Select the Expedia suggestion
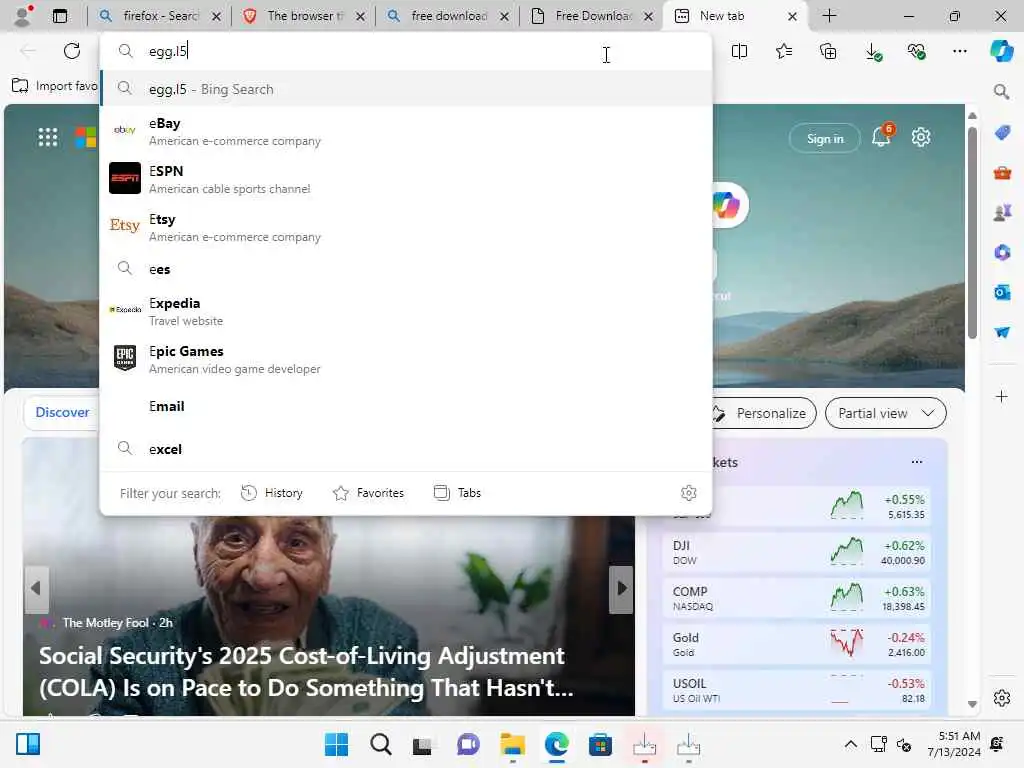Screen dimensions: 1024x768 pyautogui.click(x=406, y=312)
